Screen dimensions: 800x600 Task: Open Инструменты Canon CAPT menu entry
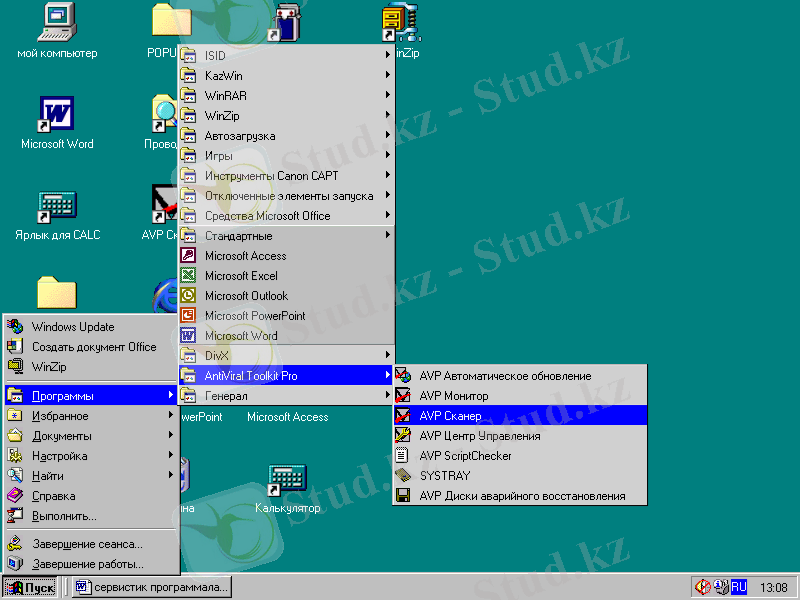click(x=286, y=176)
